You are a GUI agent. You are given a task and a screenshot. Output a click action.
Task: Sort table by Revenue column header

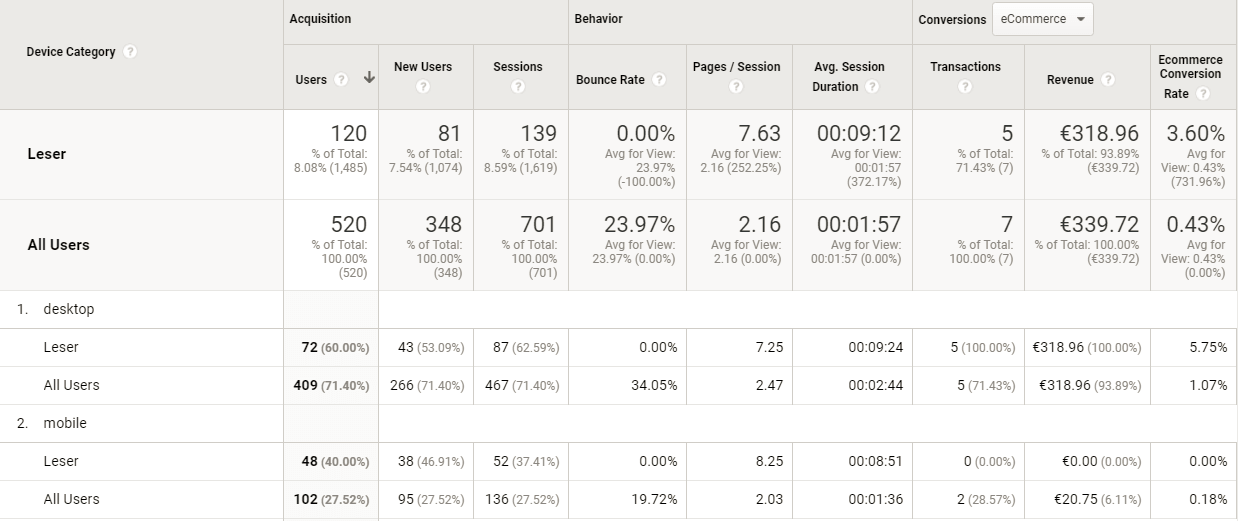[1070, 80]
